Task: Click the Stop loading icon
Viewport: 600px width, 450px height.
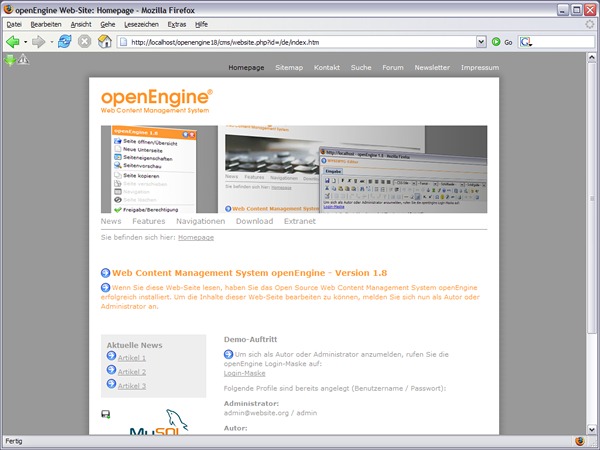Action: 85,42
